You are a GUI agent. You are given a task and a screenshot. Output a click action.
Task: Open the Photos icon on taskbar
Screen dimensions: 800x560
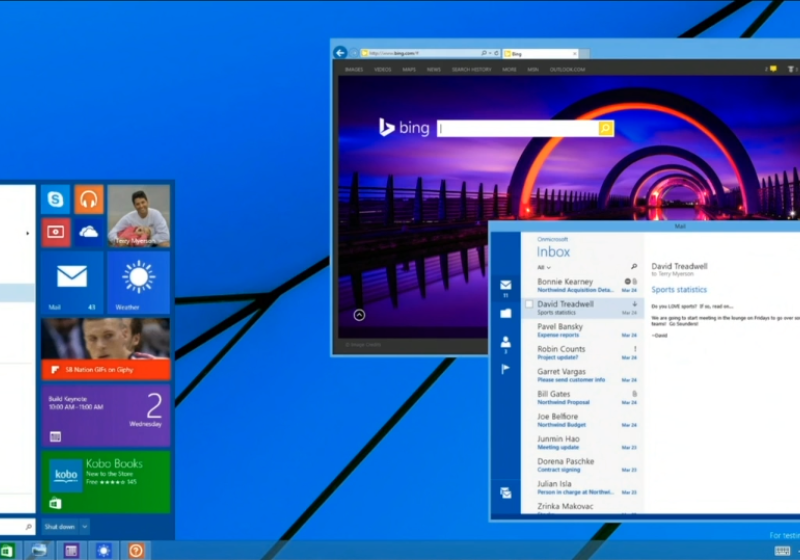click(39, 551)
